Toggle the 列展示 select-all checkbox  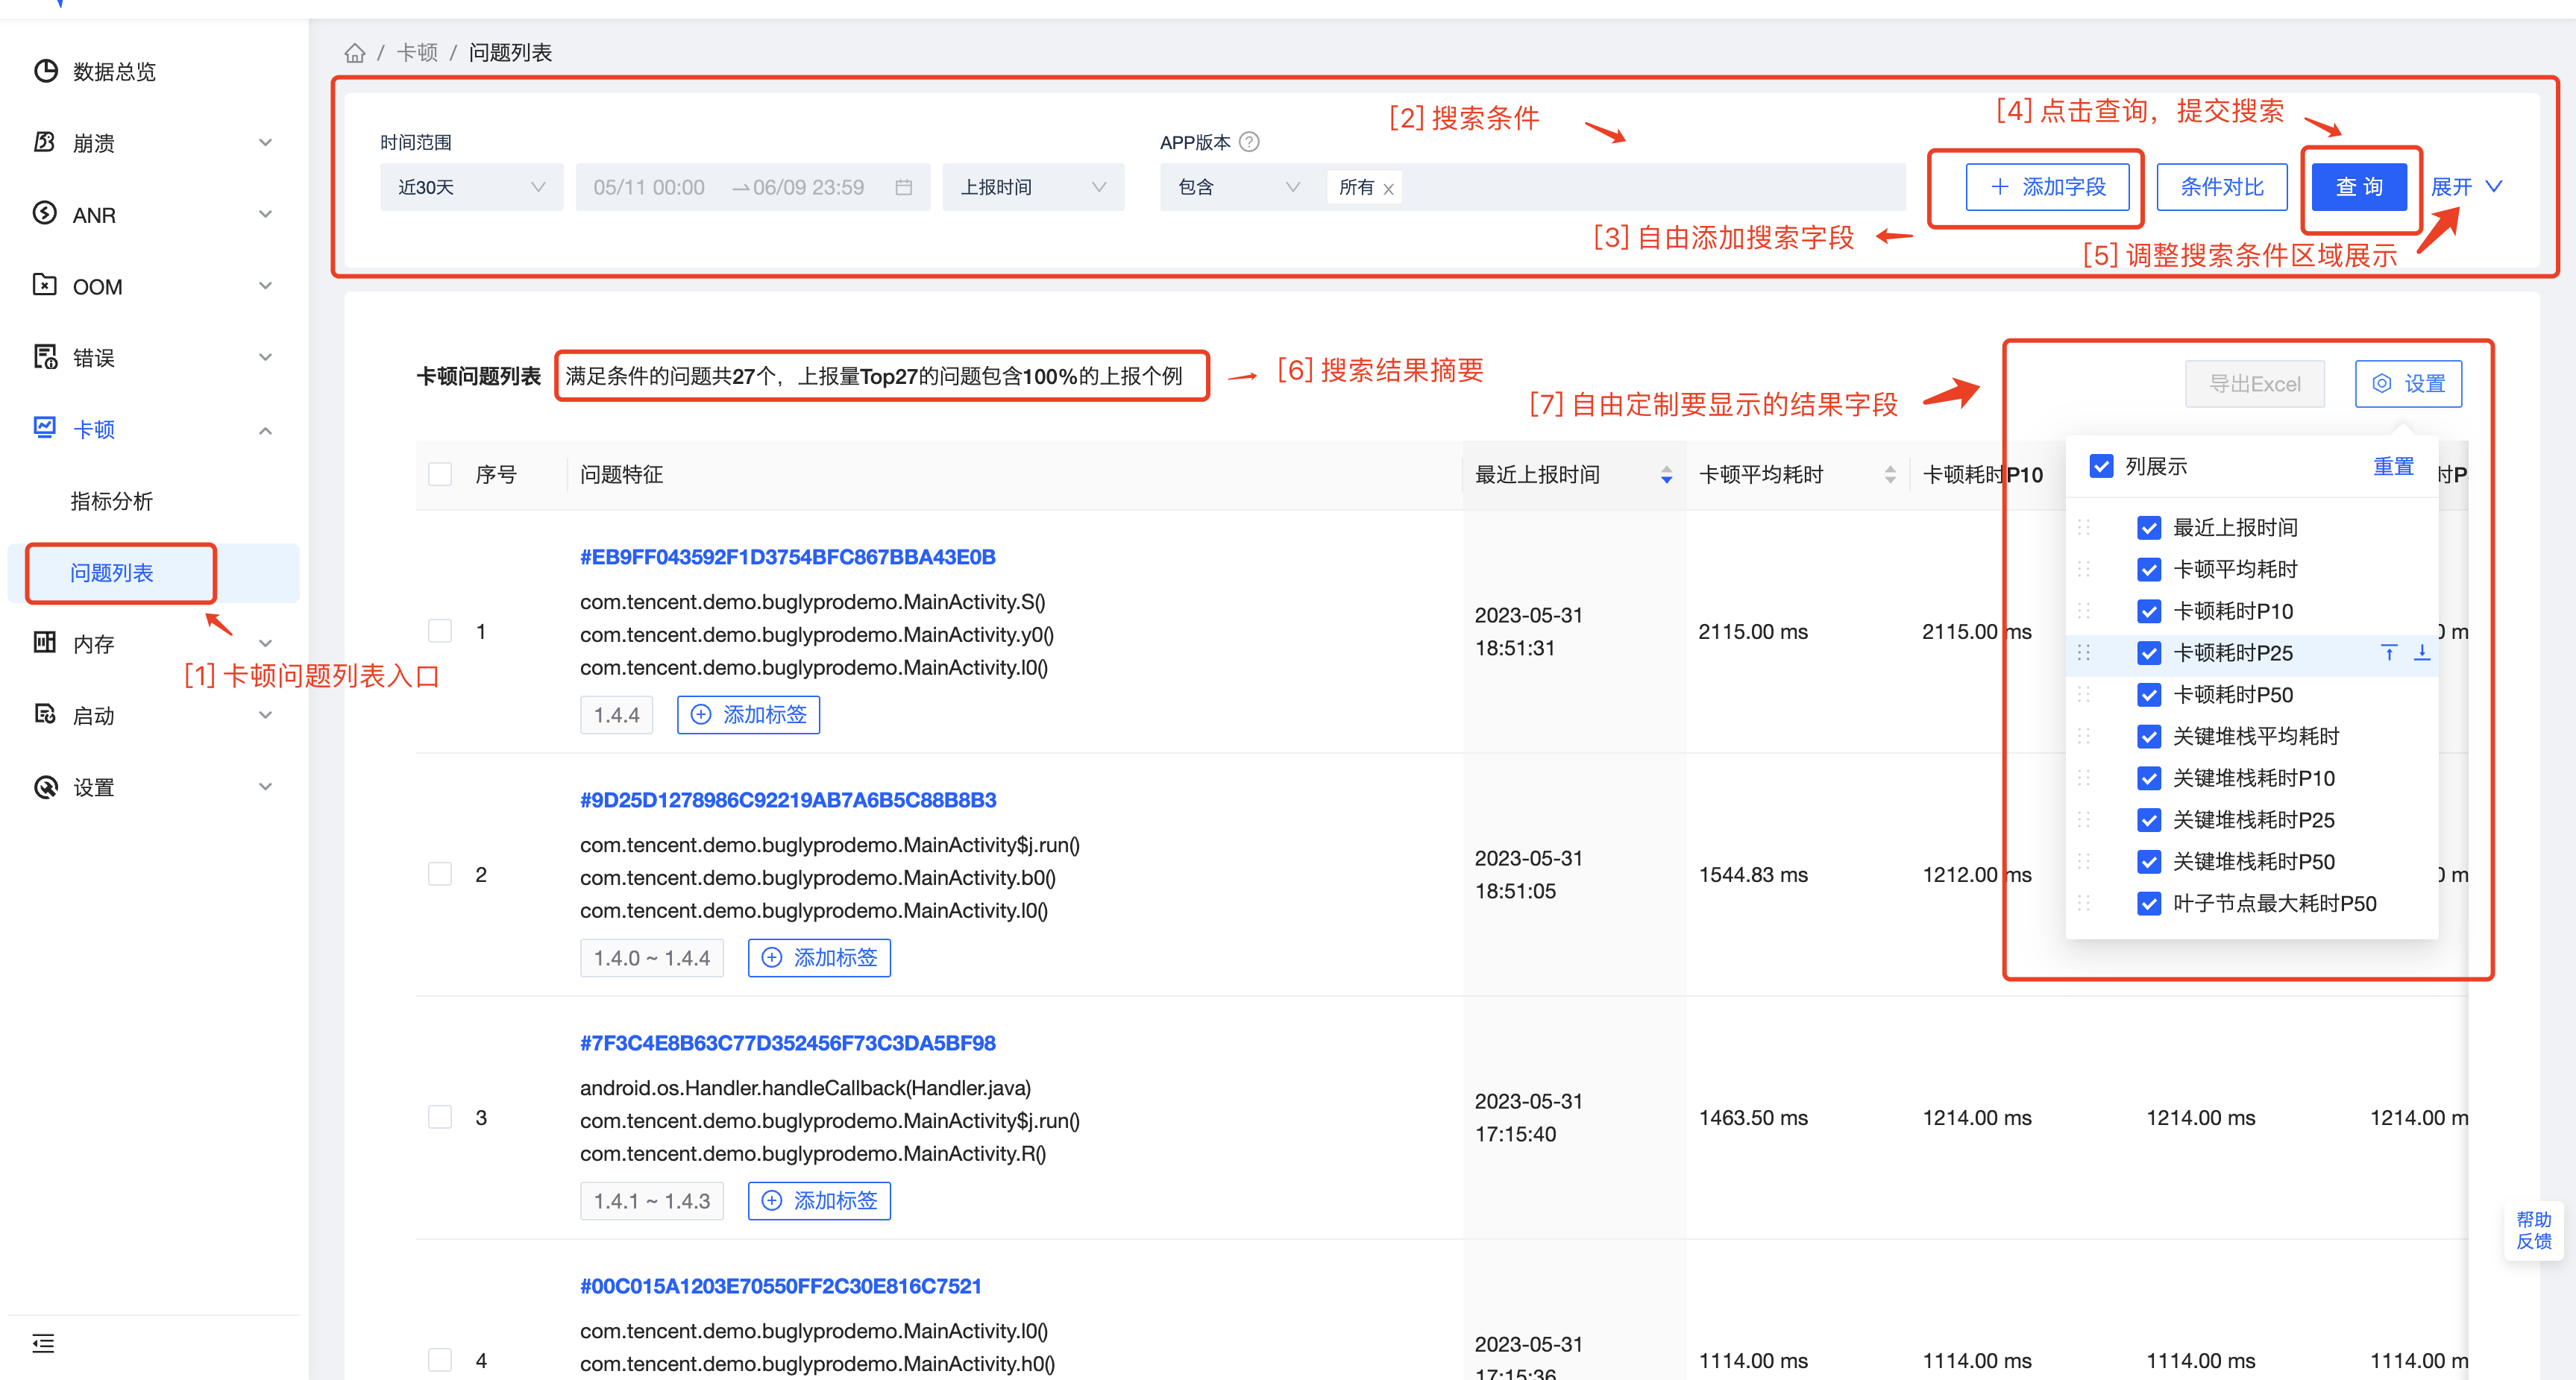point(2101,466)
